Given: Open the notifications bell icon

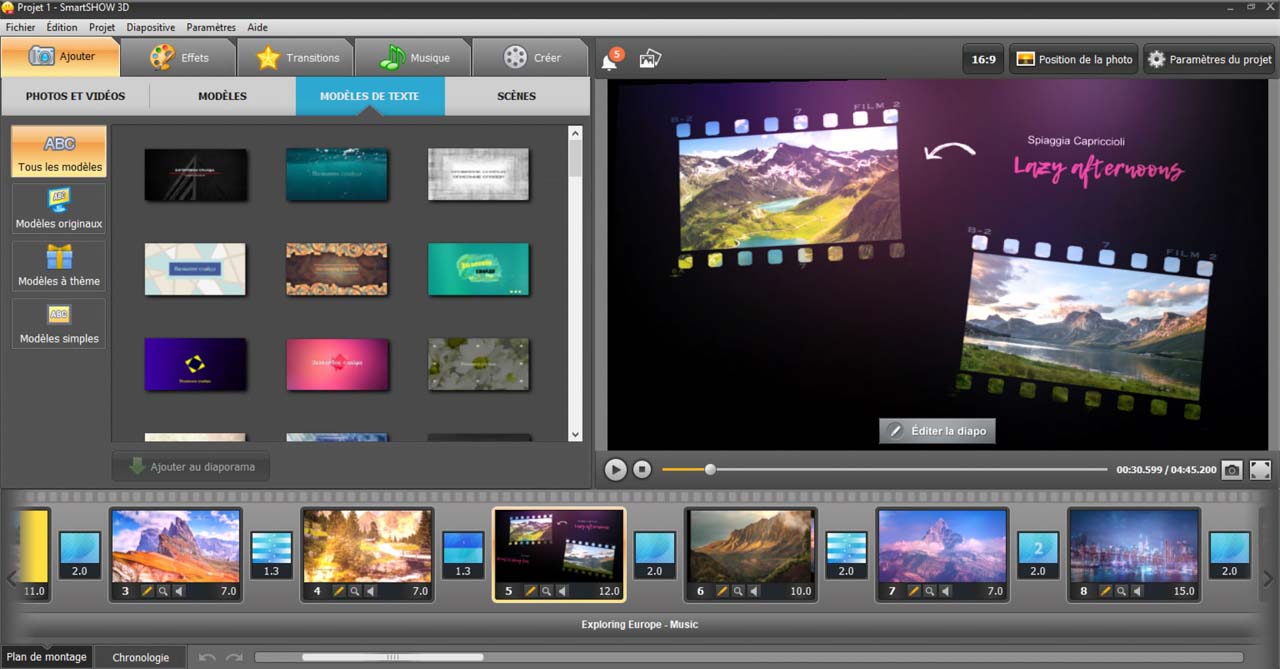Looking at the screenshot, I should click(609, 61).
